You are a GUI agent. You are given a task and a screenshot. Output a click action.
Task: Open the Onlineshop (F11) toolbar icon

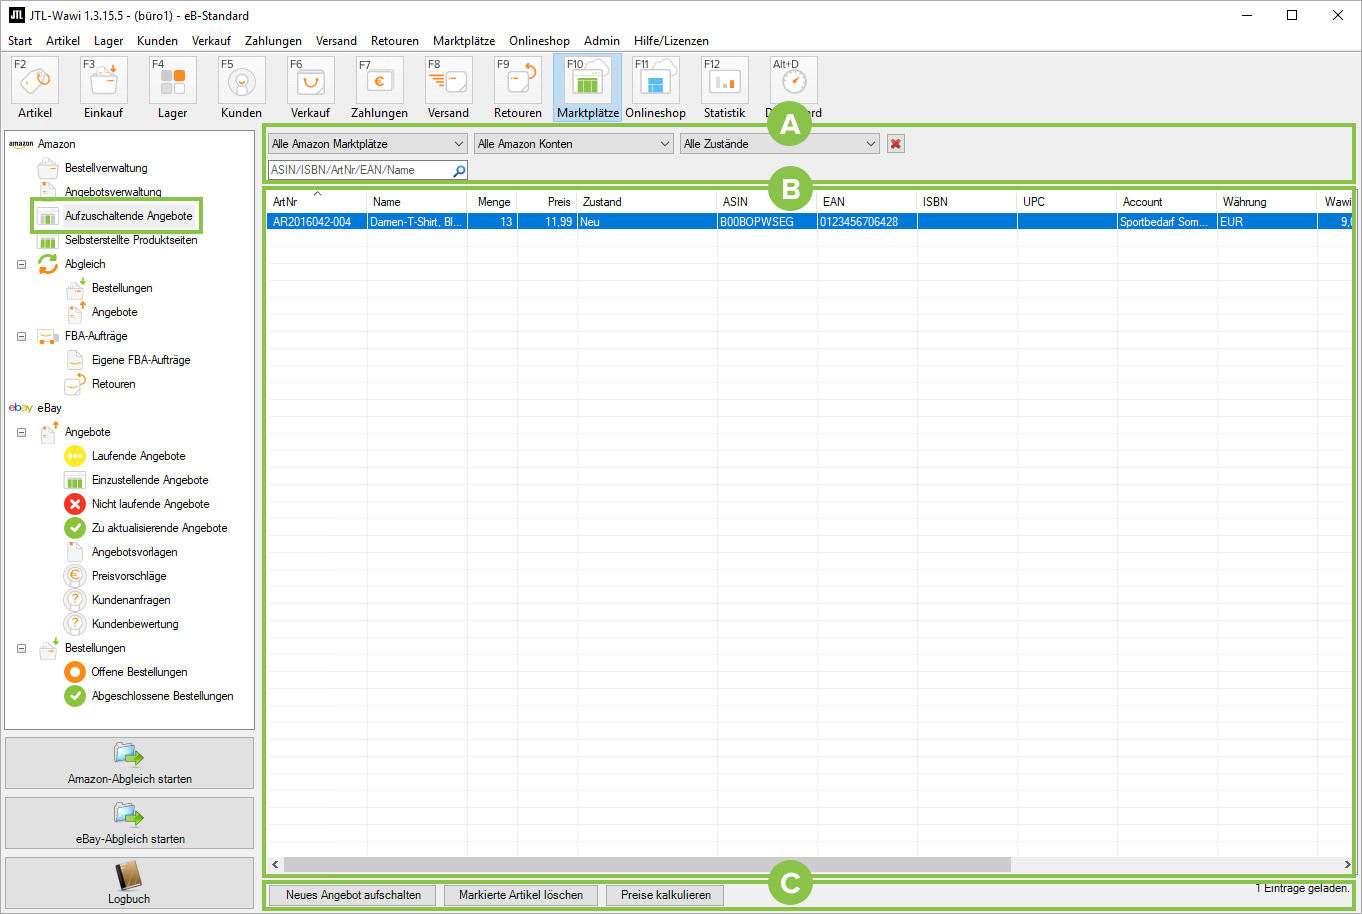point(656,81)
